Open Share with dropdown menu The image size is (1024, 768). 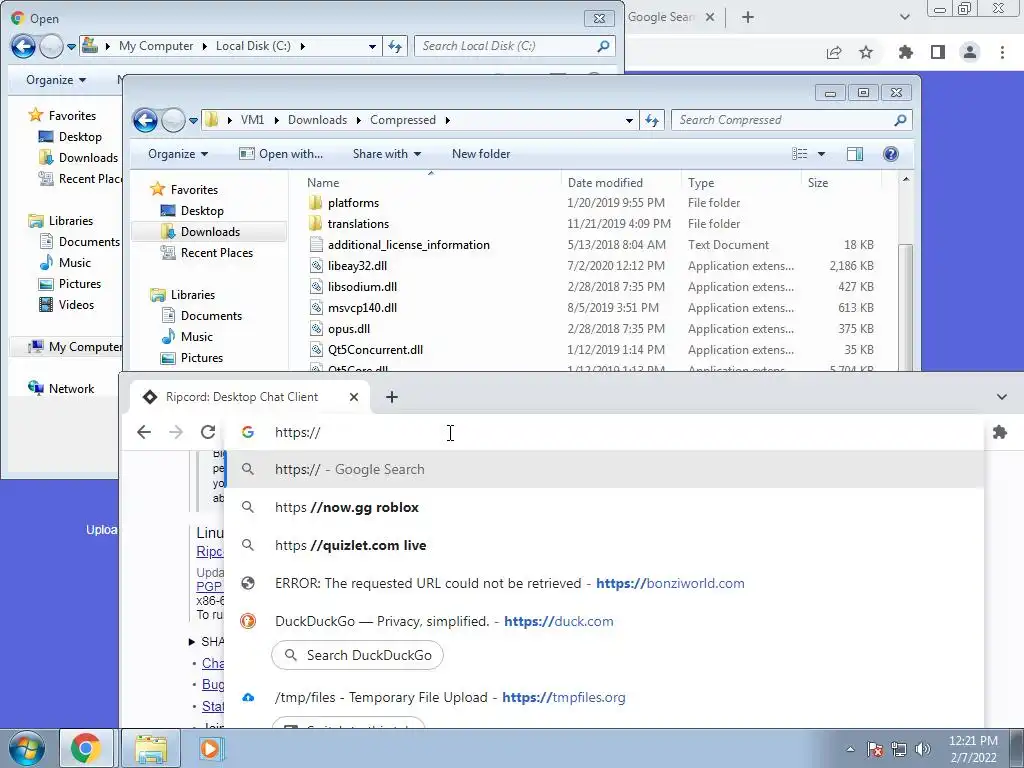pyautogui.click(x=387, y=154)
